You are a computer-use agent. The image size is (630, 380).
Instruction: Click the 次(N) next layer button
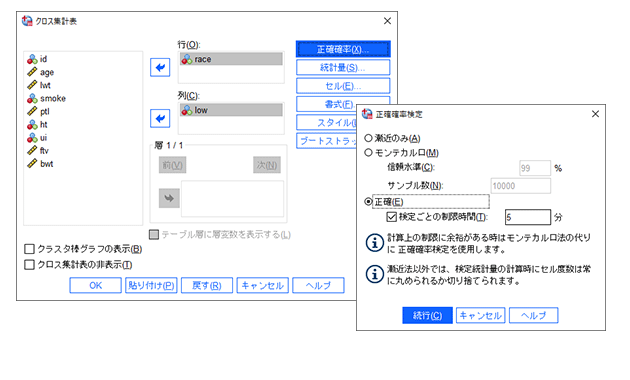(x=267, y=165)
